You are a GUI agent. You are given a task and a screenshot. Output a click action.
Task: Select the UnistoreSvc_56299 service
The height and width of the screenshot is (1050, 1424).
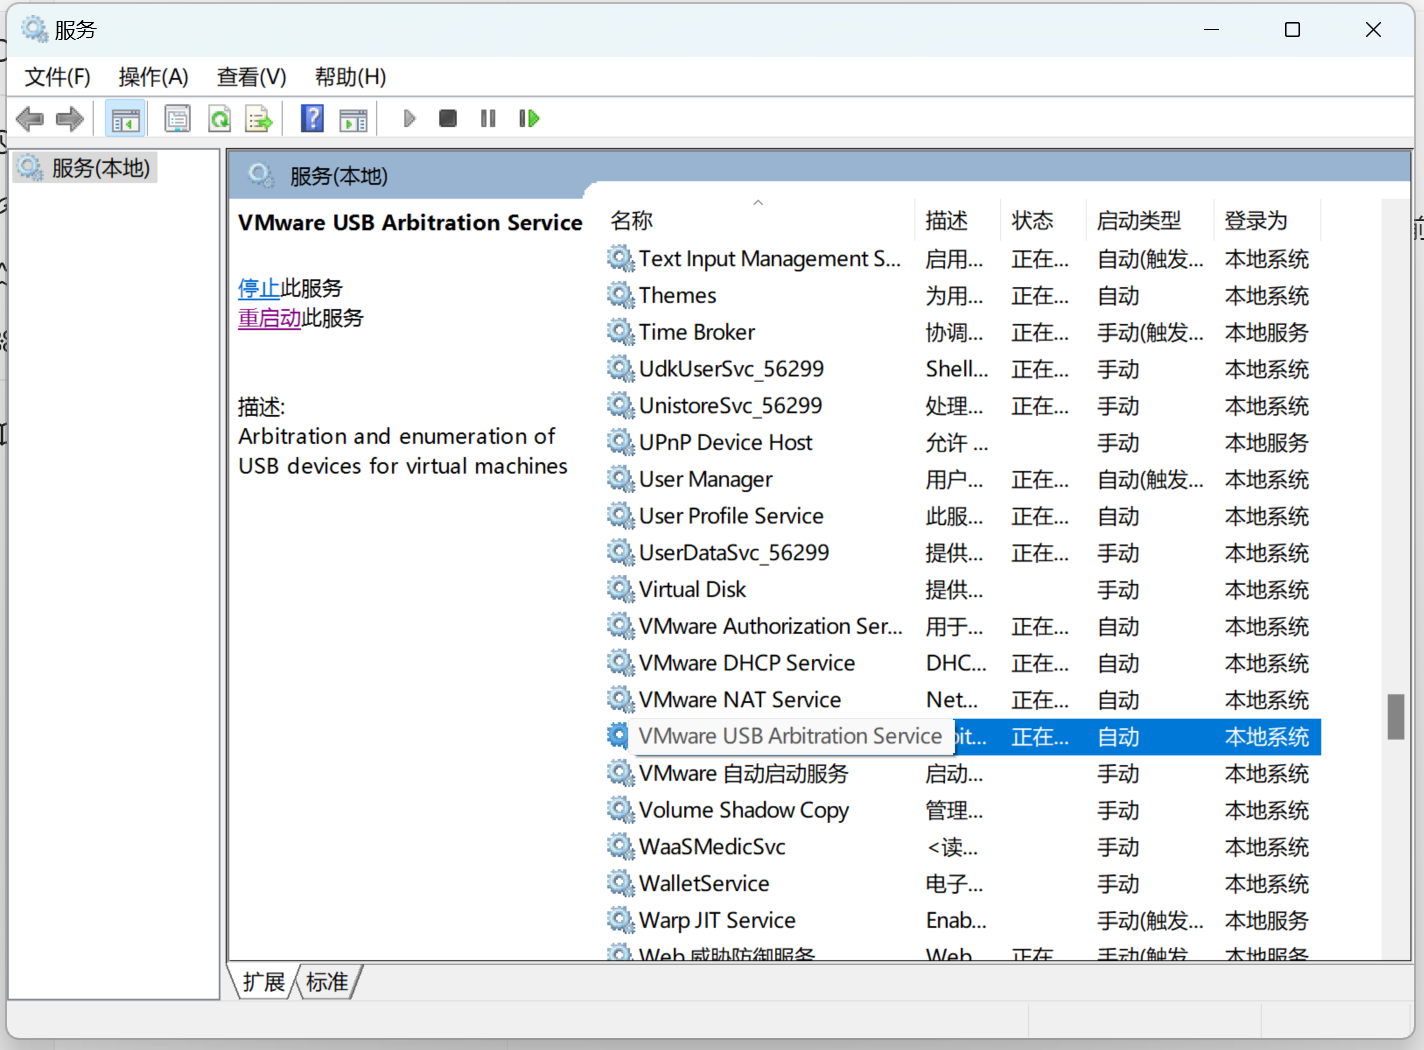coord(962,406)
